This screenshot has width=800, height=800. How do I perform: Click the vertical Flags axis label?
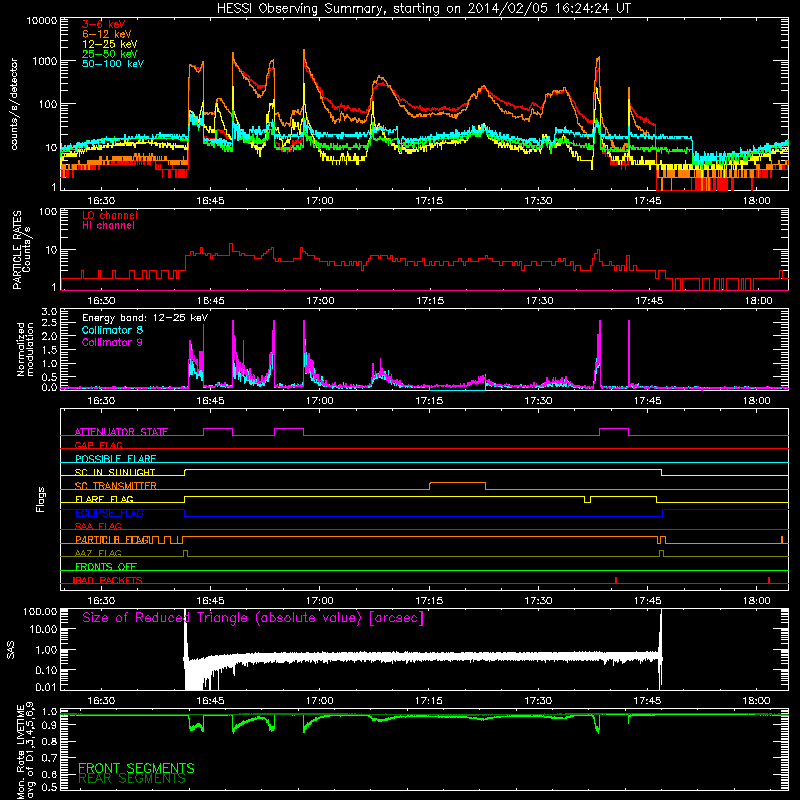click(x=41, y=499)
